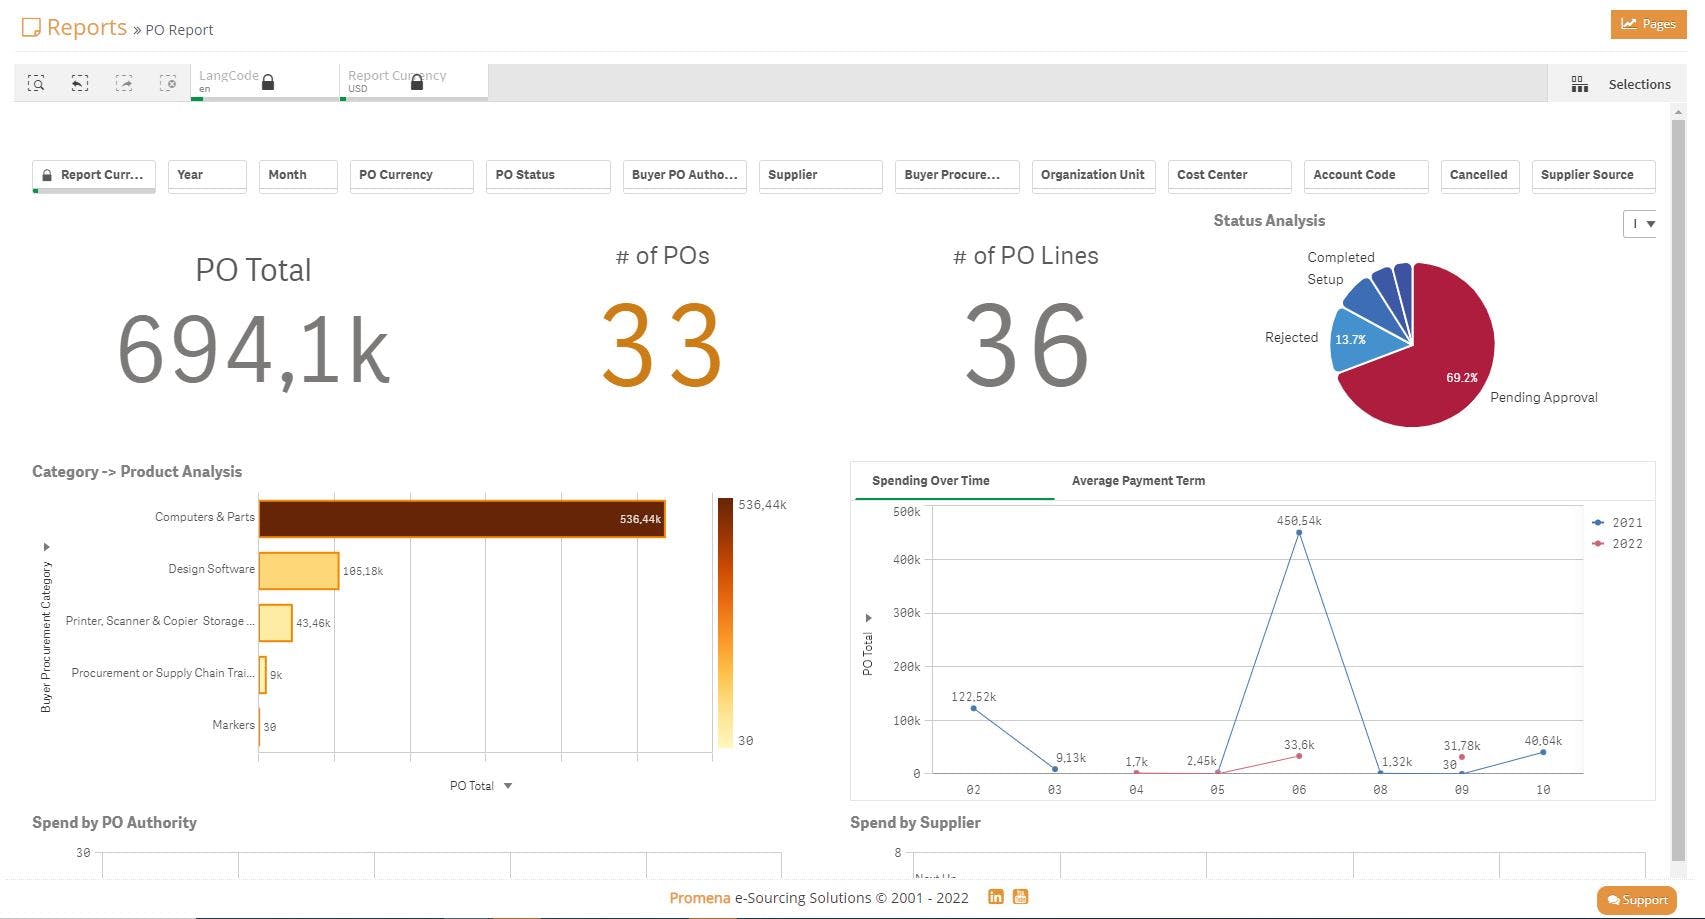The height and width of the screenshot is (919, 1705).
Task: Open the Buyer PO Autho... filter
Action: click(x=685, y=175)
